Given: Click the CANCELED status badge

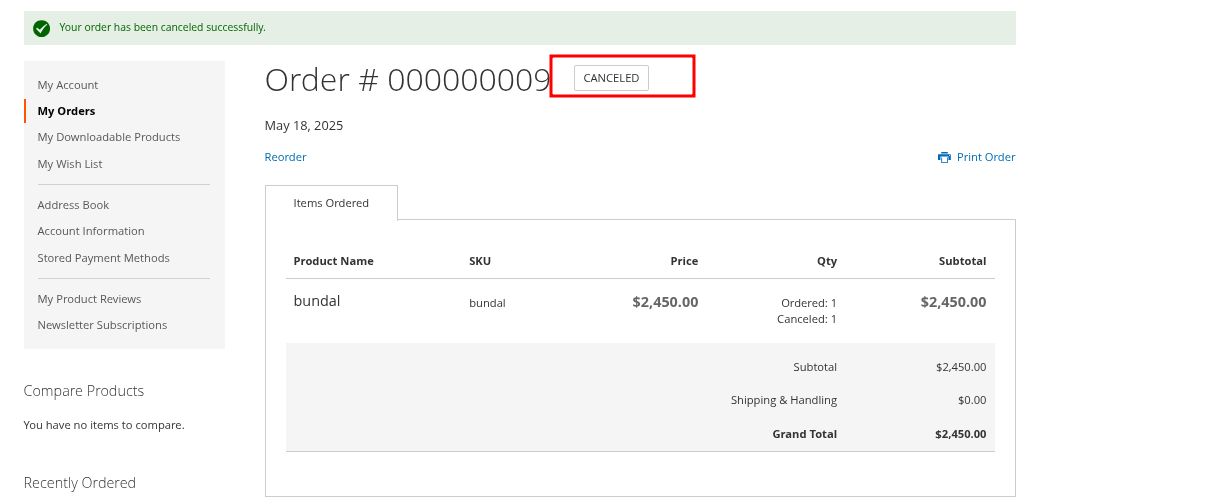Looking at the screenshot, I should point(611,78).
